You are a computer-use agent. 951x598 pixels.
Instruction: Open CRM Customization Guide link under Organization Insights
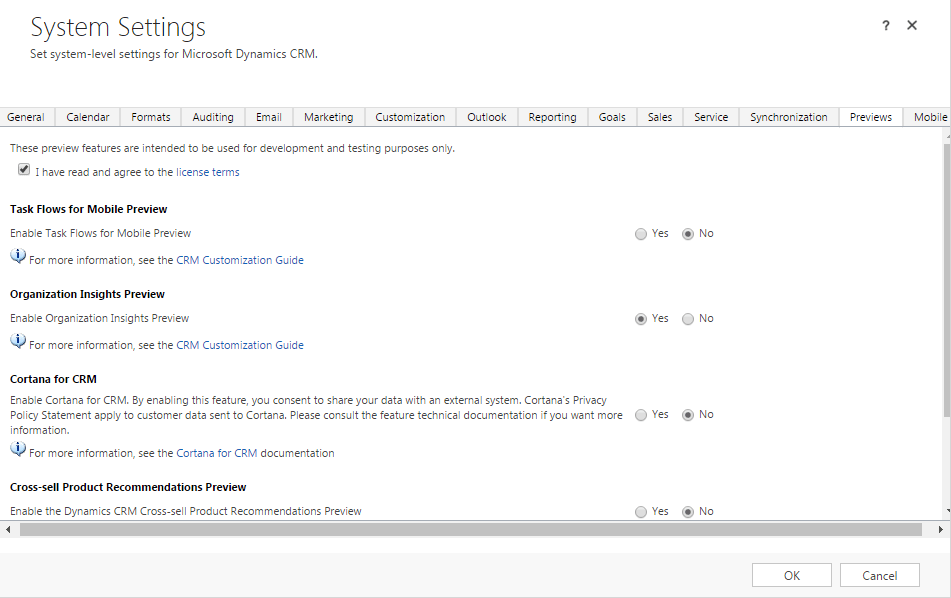coord(240,345)
